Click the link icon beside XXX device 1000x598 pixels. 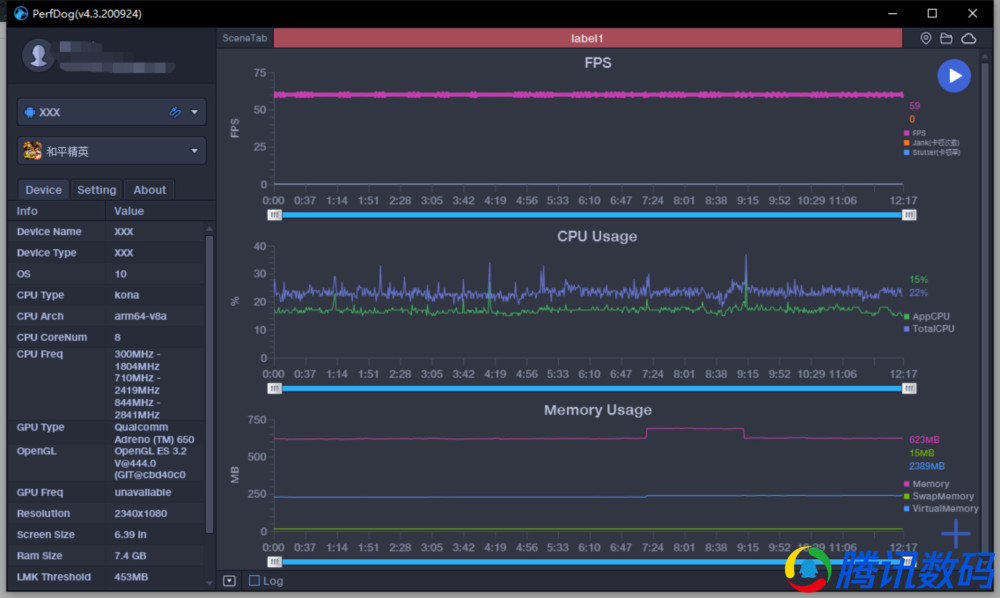click(x=175, y=112)
